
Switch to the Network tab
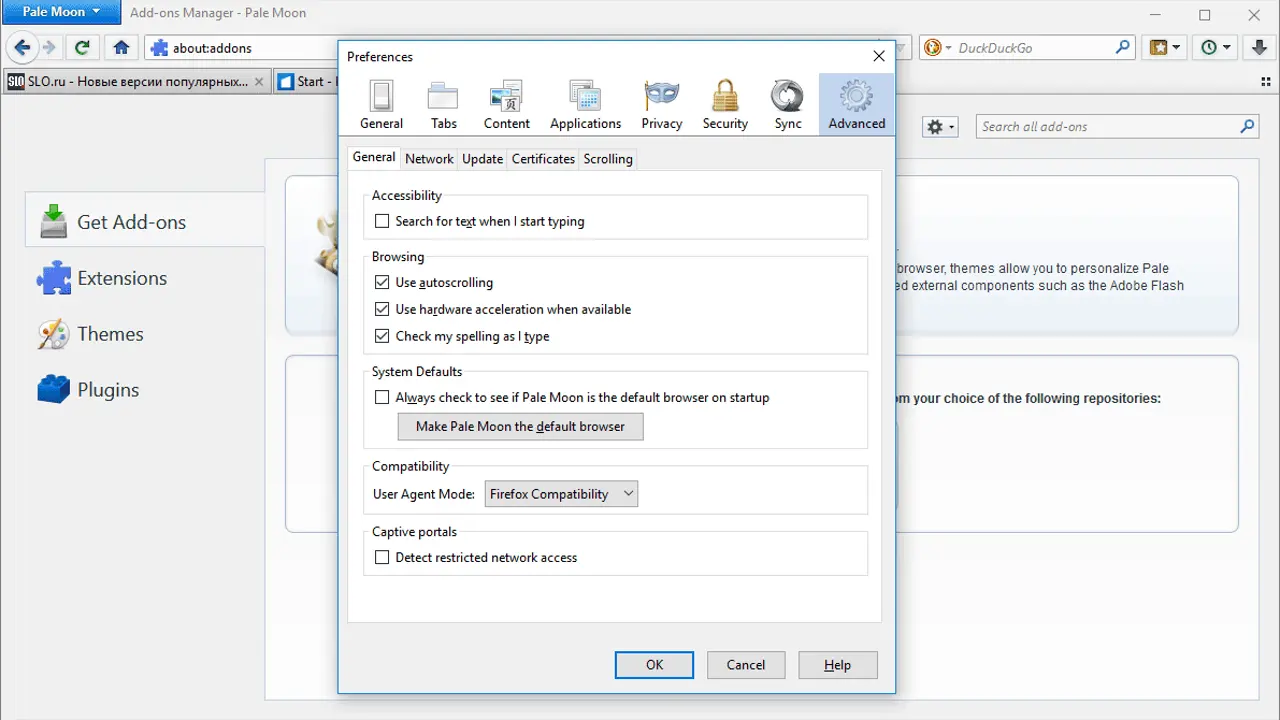pos(429,159)
